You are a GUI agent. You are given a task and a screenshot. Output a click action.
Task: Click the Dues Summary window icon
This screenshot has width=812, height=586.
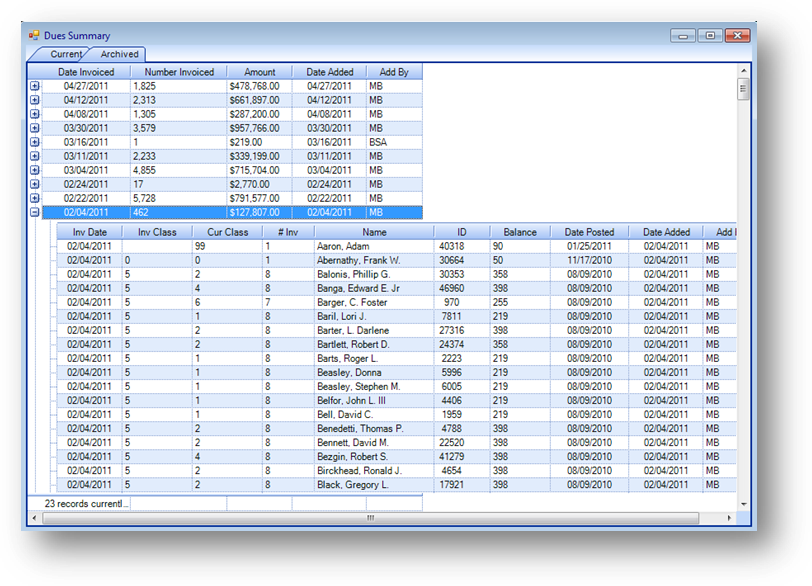tap(34, 35)
